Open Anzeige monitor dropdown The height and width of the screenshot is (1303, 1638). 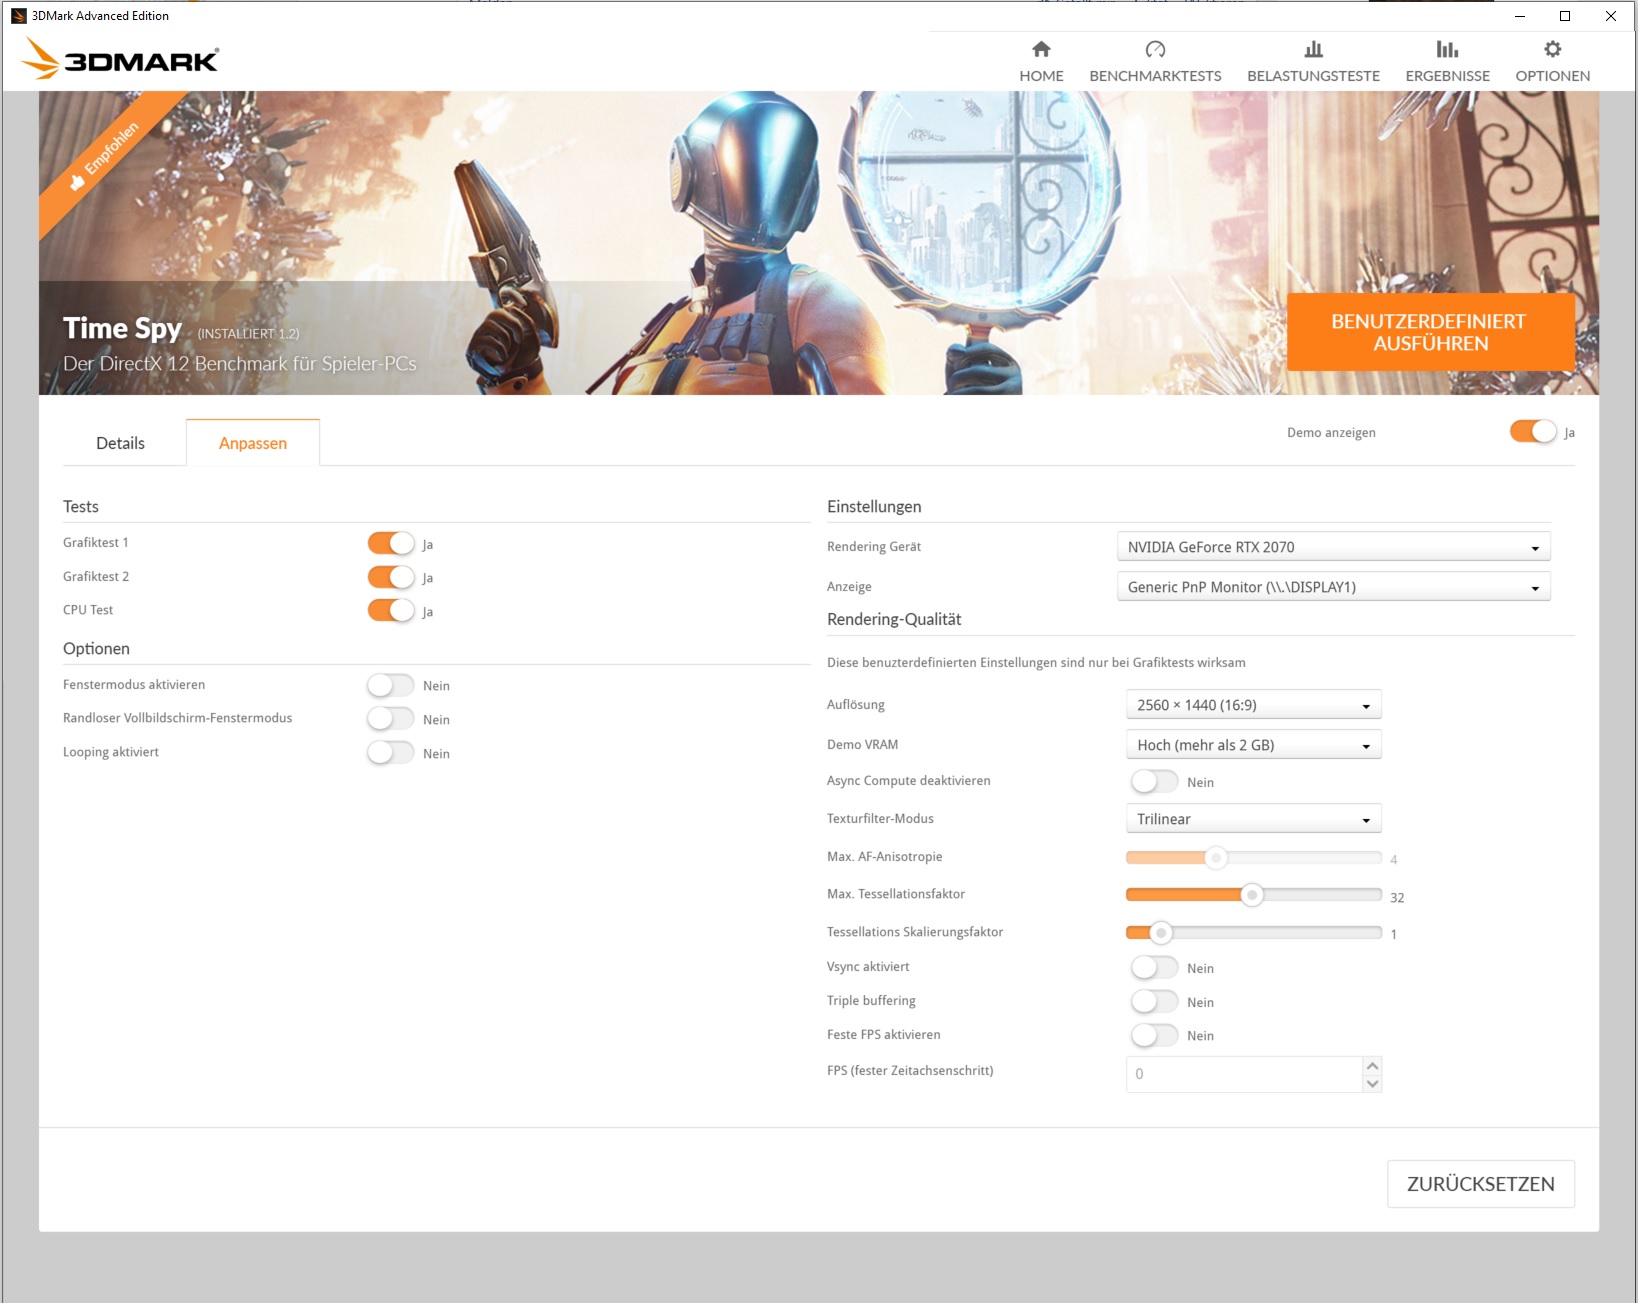[x=1333, y=587]
